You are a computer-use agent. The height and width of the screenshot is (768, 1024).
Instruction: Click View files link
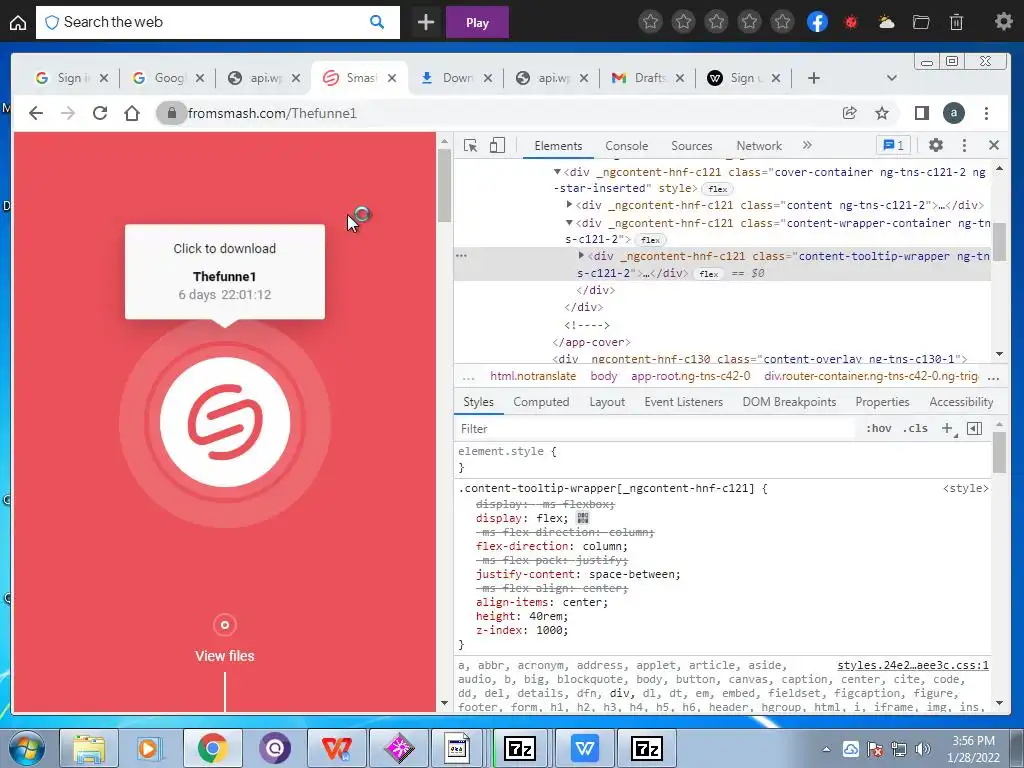tap(225, 656)
